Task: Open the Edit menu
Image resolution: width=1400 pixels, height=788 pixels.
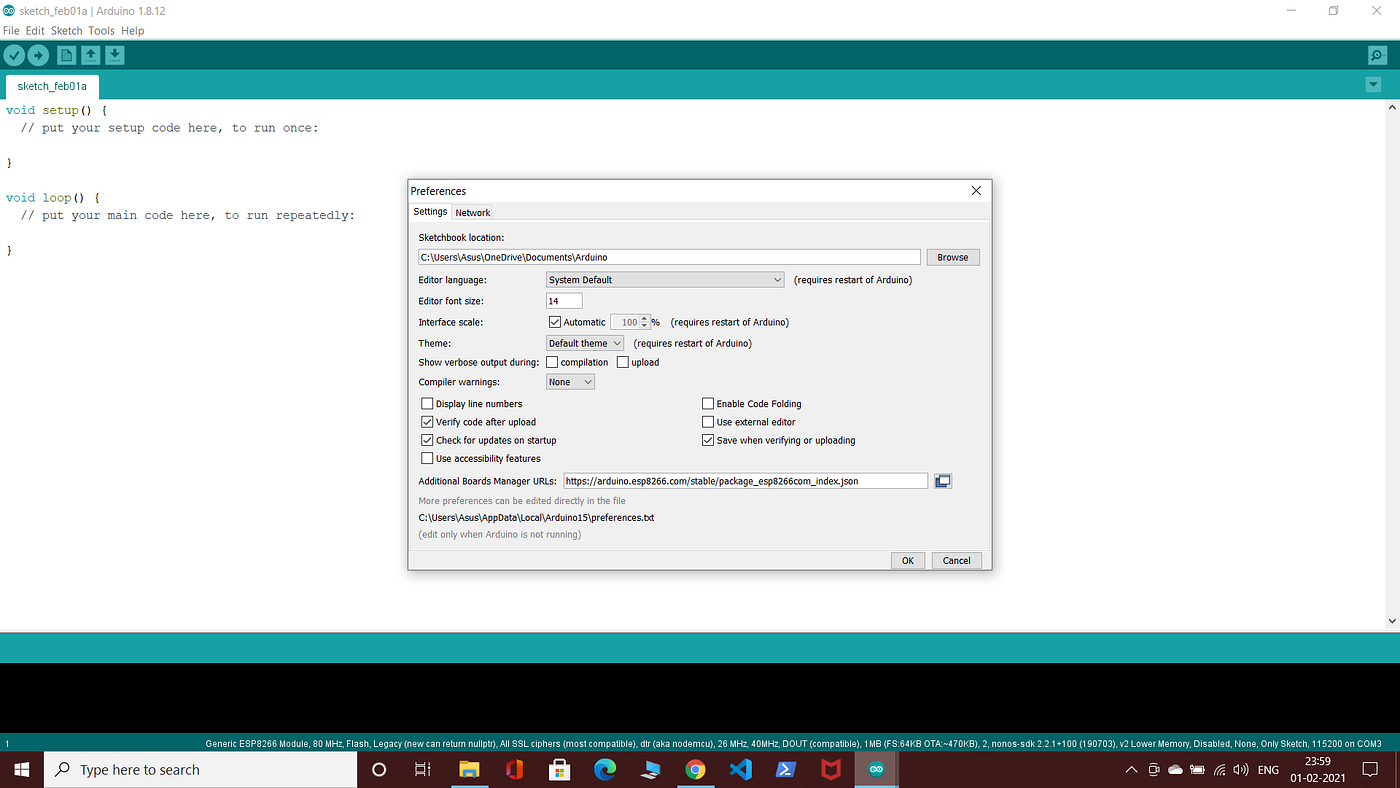Action: 35,30
